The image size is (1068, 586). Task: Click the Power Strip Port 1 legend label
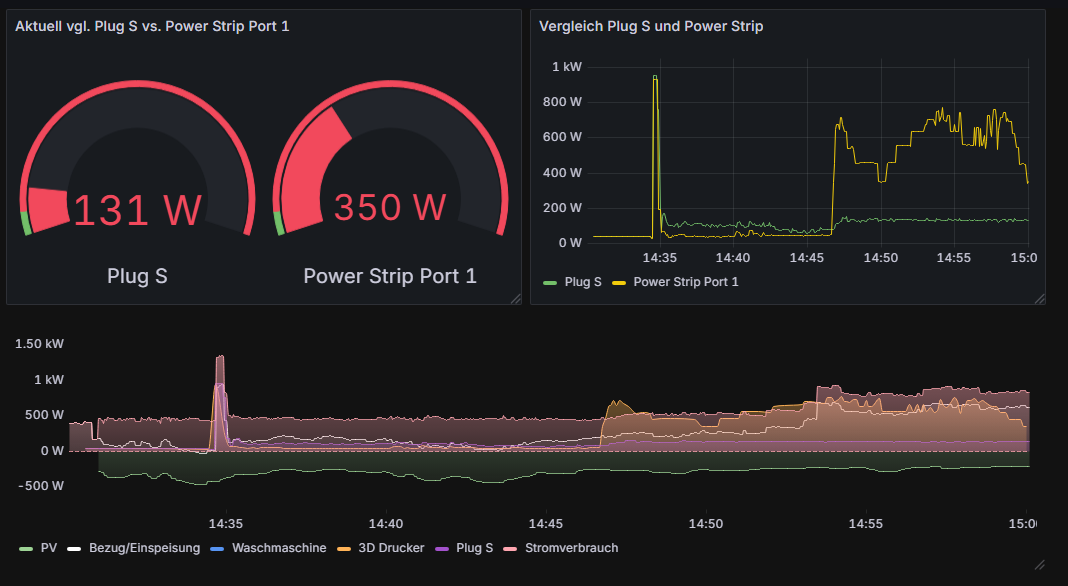click(685, 282)
